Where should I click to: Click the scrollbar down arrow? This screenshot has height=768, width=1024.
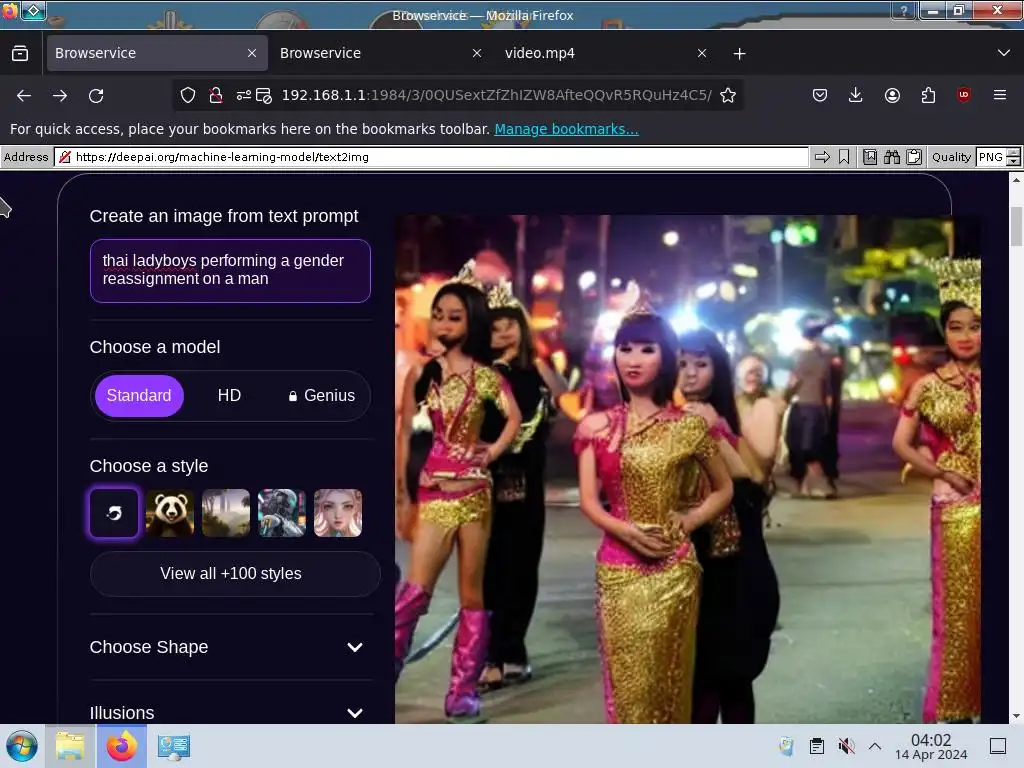coord(1016,716)
